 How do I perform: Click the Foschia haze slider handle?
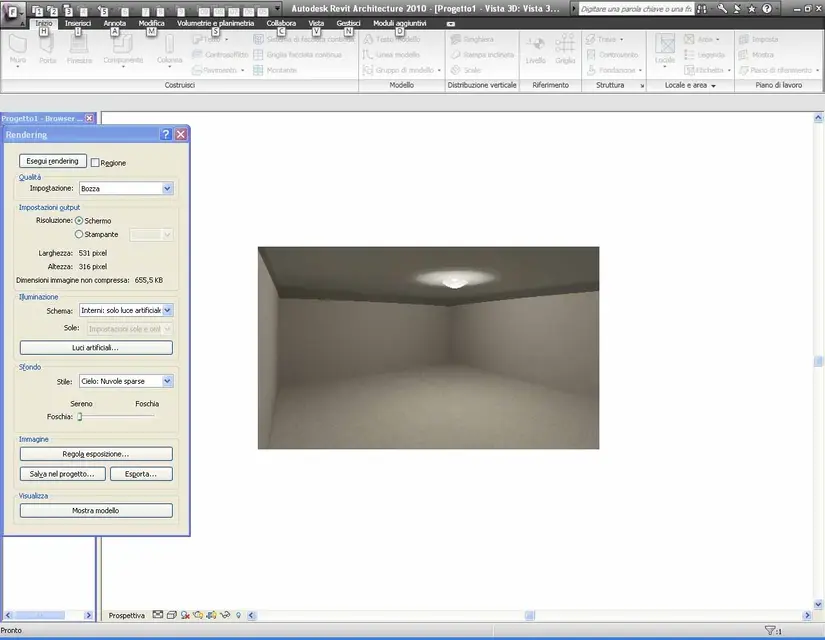tap(80, 416)
